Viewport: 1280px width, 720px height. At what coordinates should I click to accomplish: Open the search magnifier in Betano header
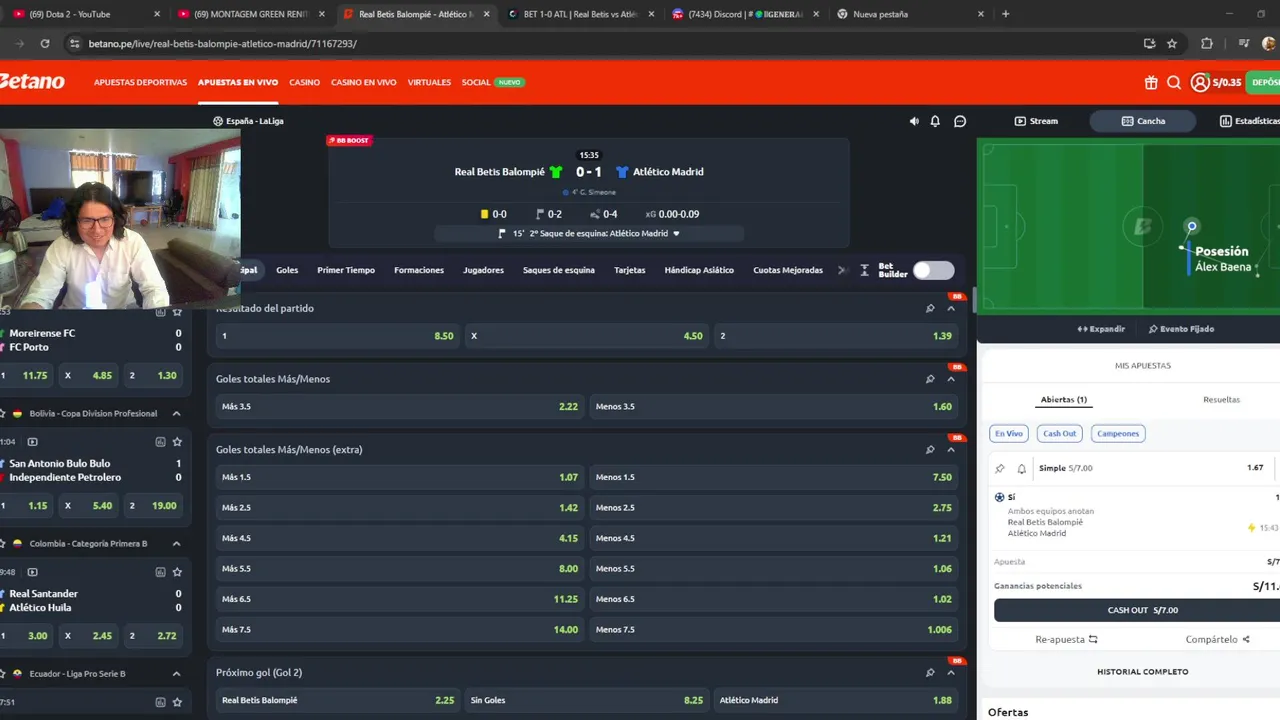click(x=1174, y=83)
